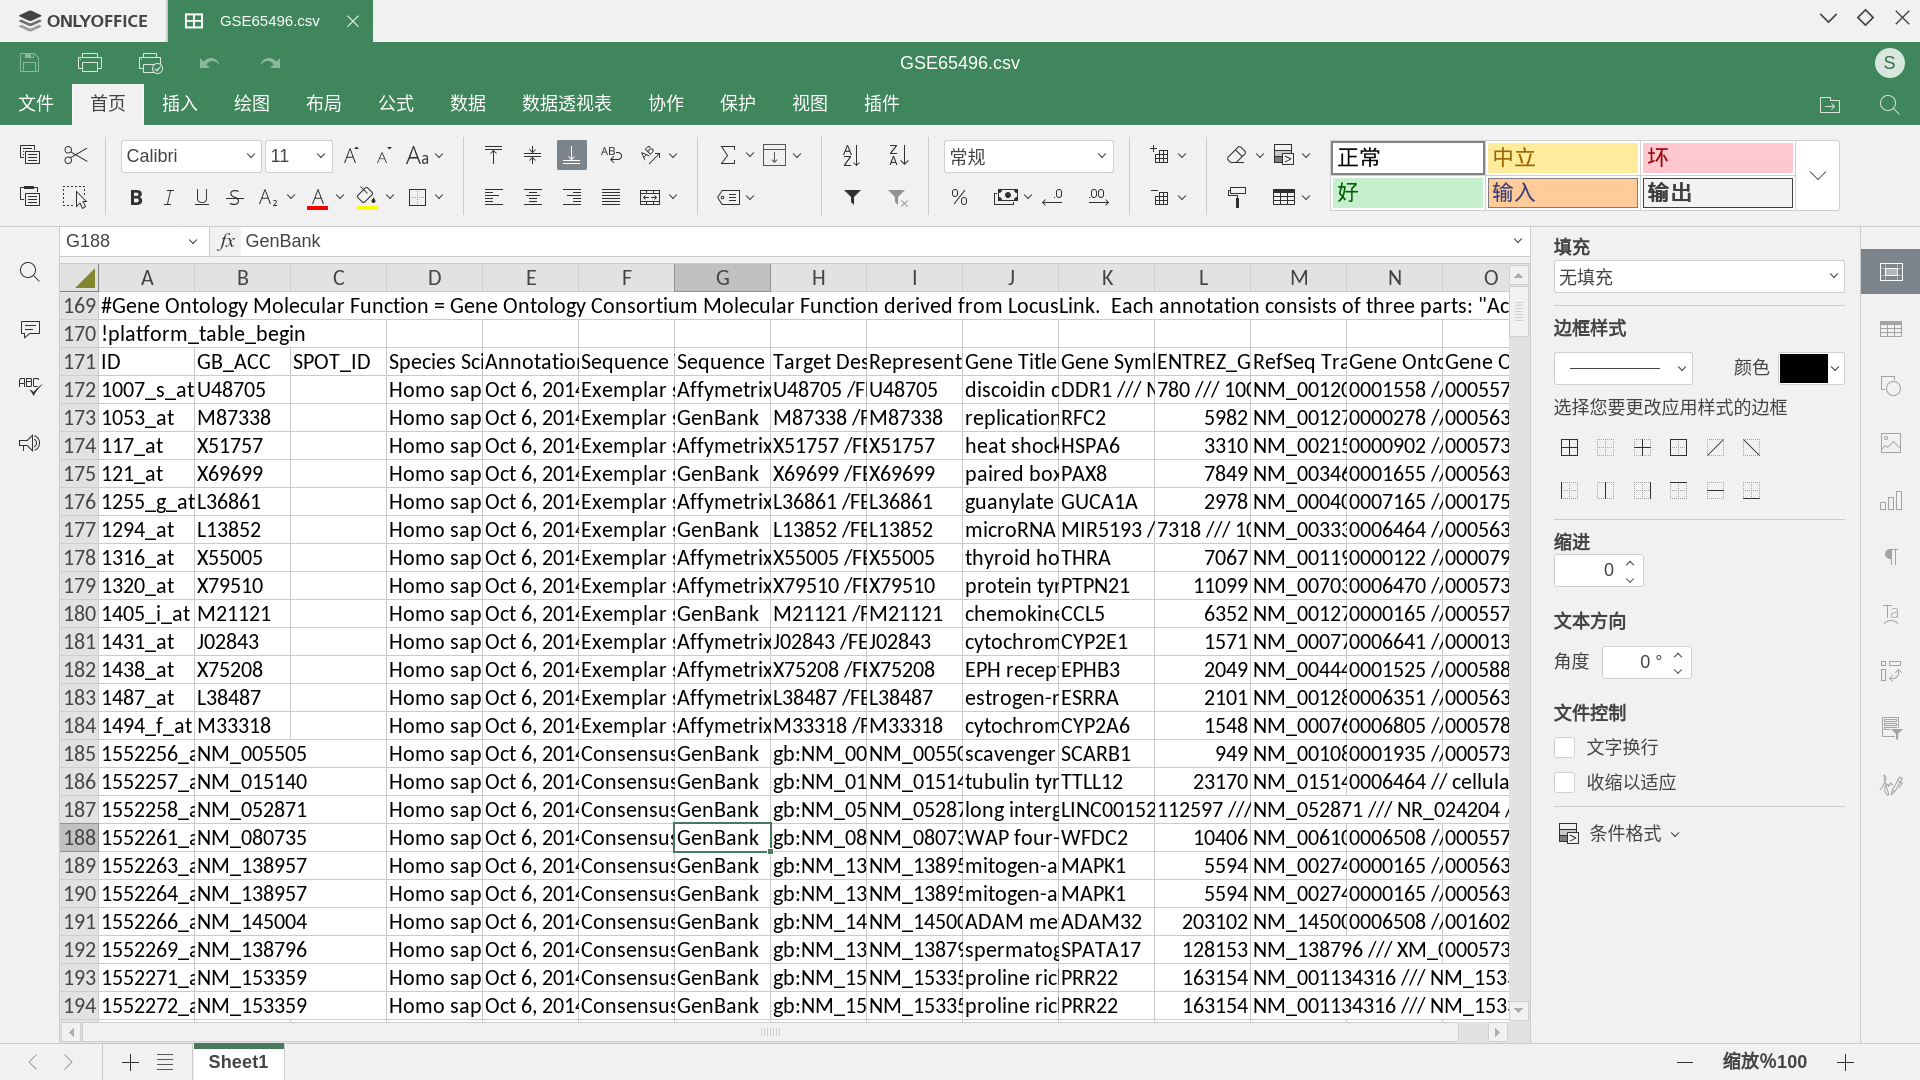The image size is (1920, 1080).
Task: Toggle align center
Action: 532,197
